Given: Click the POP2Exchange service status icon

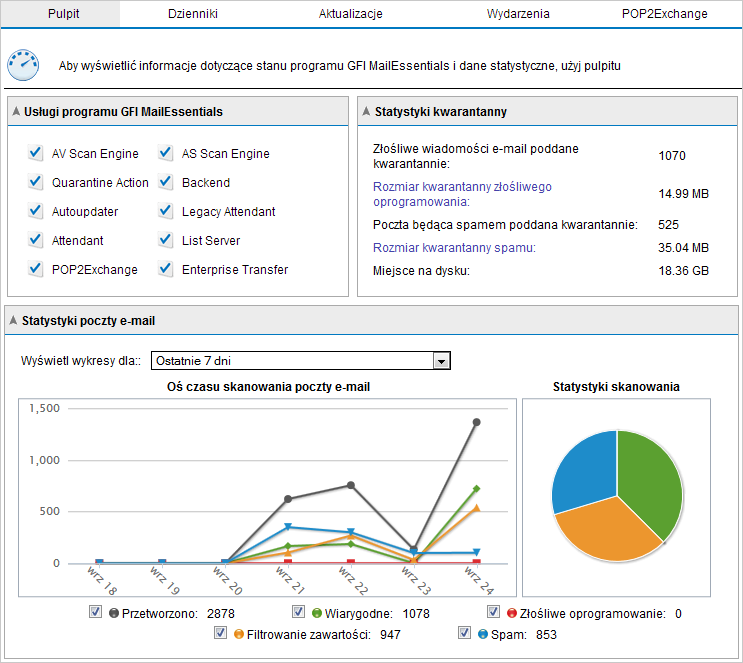Looking at the screenshot, I should point(36,270).
